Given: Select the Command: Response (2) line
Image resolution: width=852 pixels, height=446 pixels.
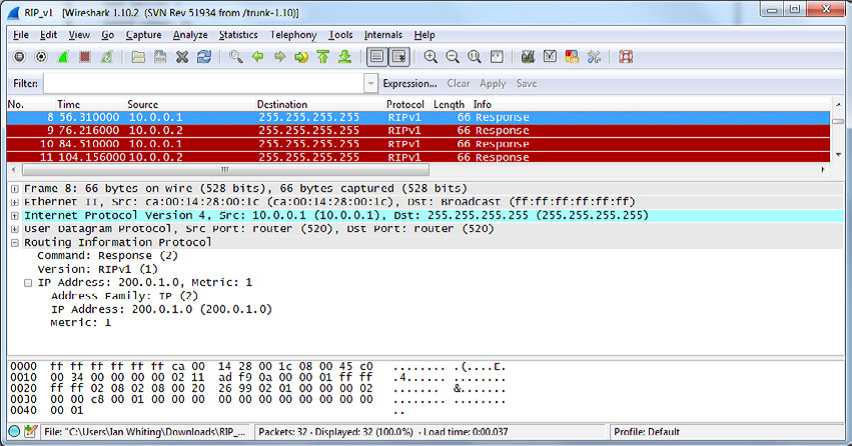Looking at the screenshot, I should point(107,255).
